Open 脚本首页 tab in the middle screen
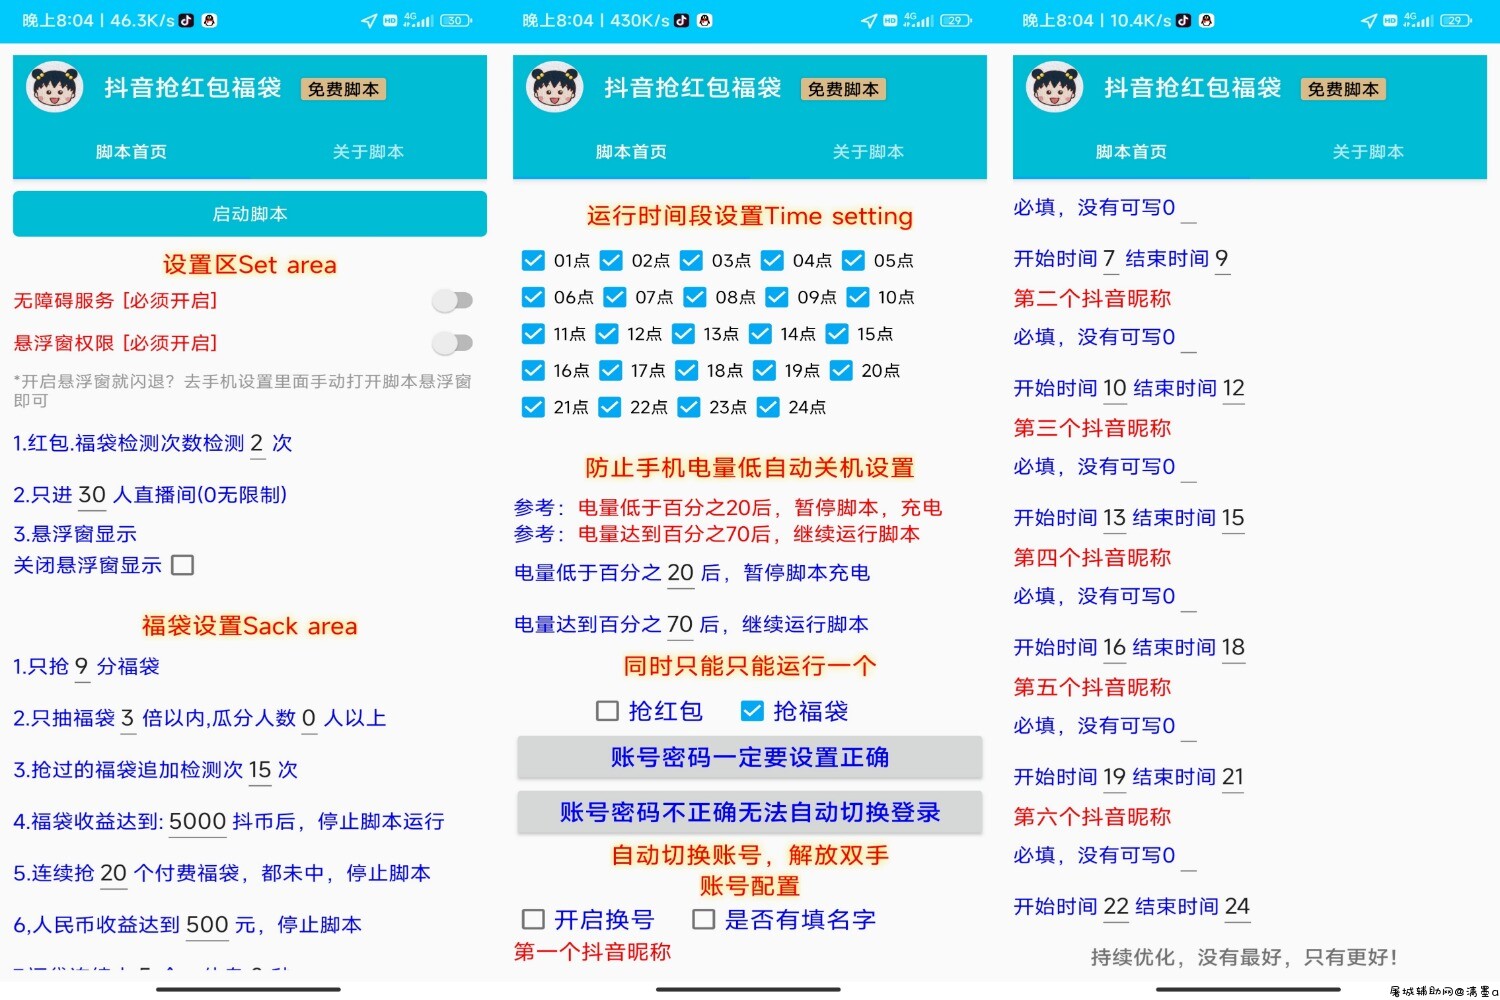Image resolution: width=1500 pixels, height=1000 pixels. 631,152
